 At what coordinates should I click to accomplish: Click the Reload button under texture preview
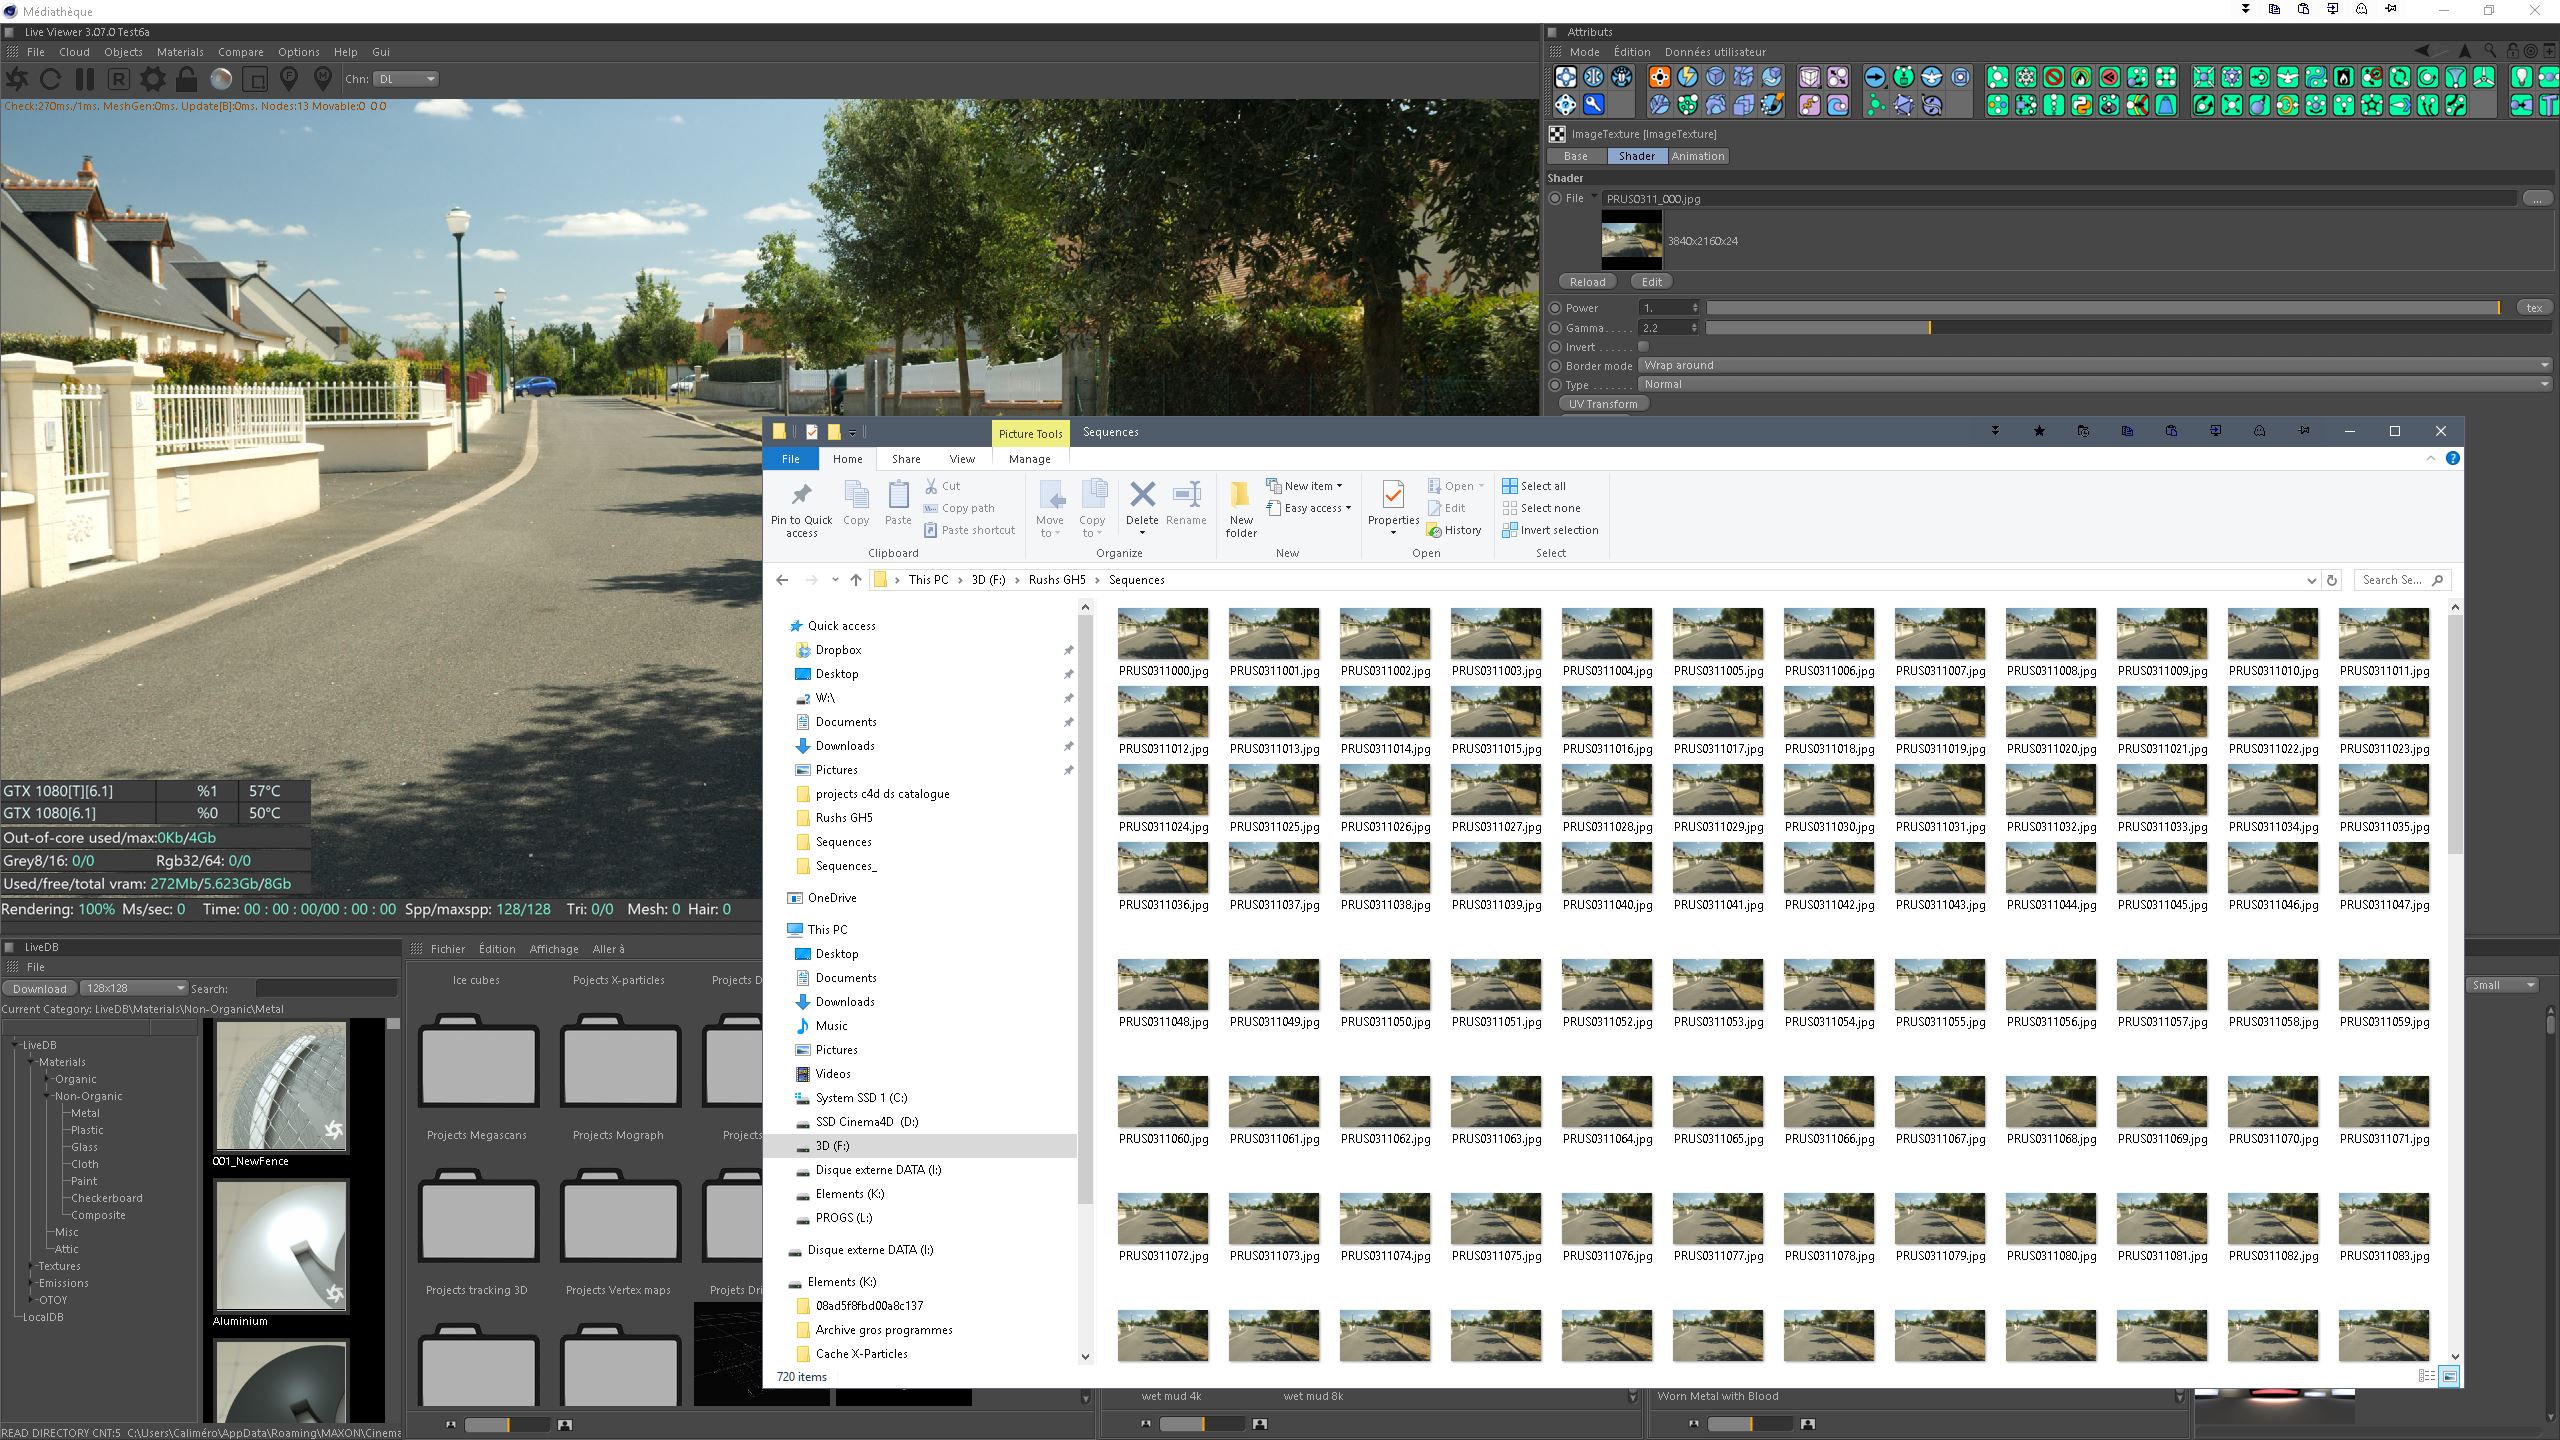tap(1587, 282)
